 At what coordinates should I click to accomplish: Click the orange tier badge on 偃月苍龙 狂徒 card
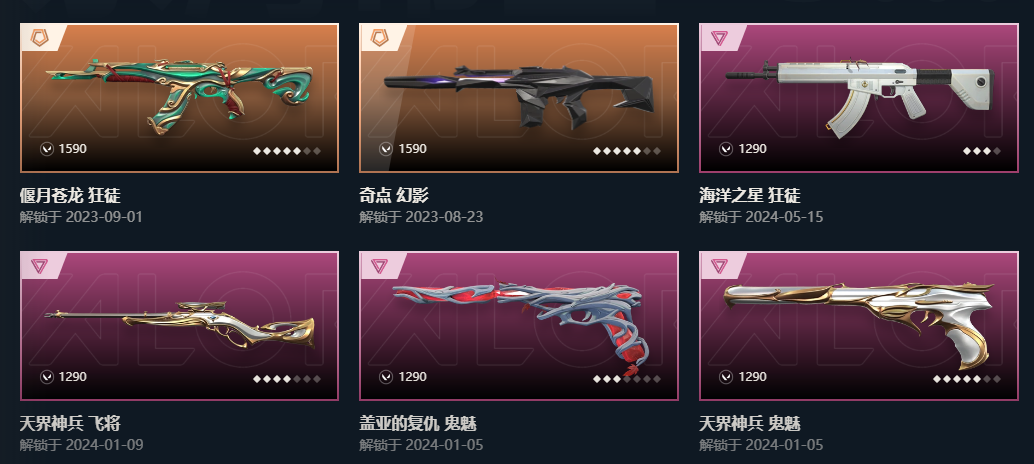pos(41,38)
